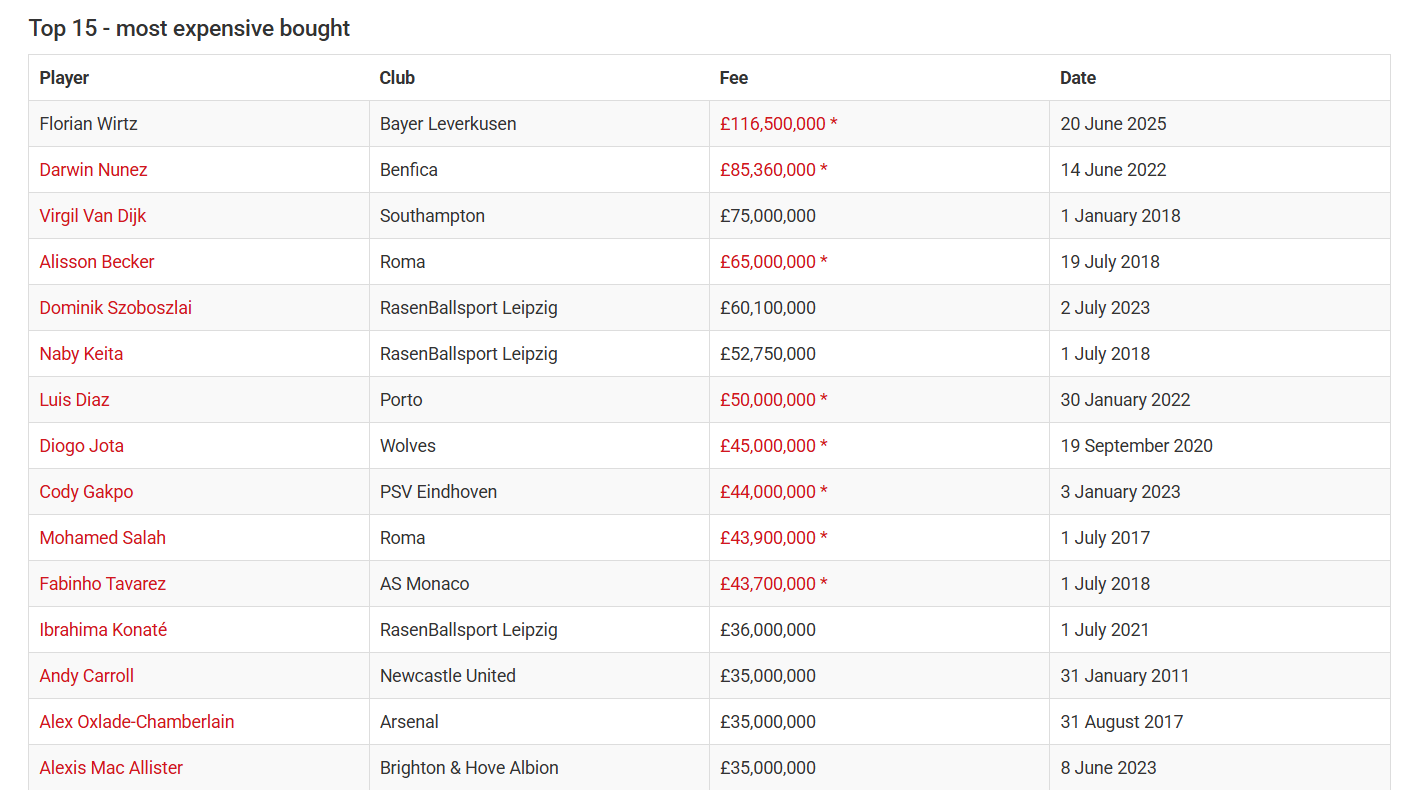The width and height of the screenshot is (1420, 790).
Task: Click the 31 January 2011 date cell
Action: (x=1220, y=676)
